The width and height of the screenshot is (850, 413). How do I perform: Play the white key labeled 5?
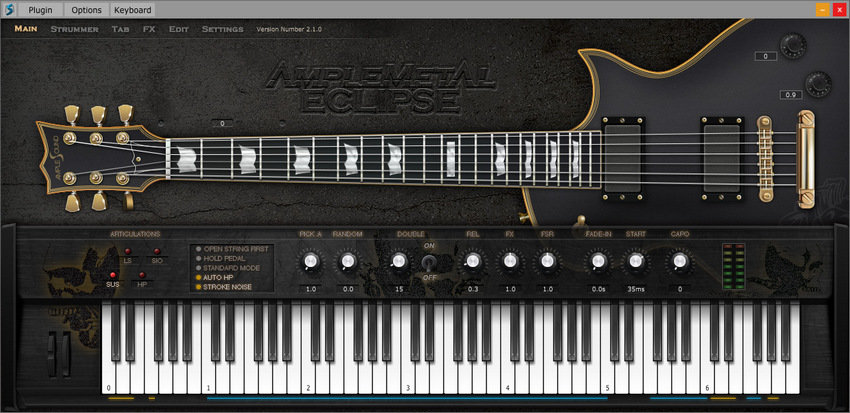607,379
